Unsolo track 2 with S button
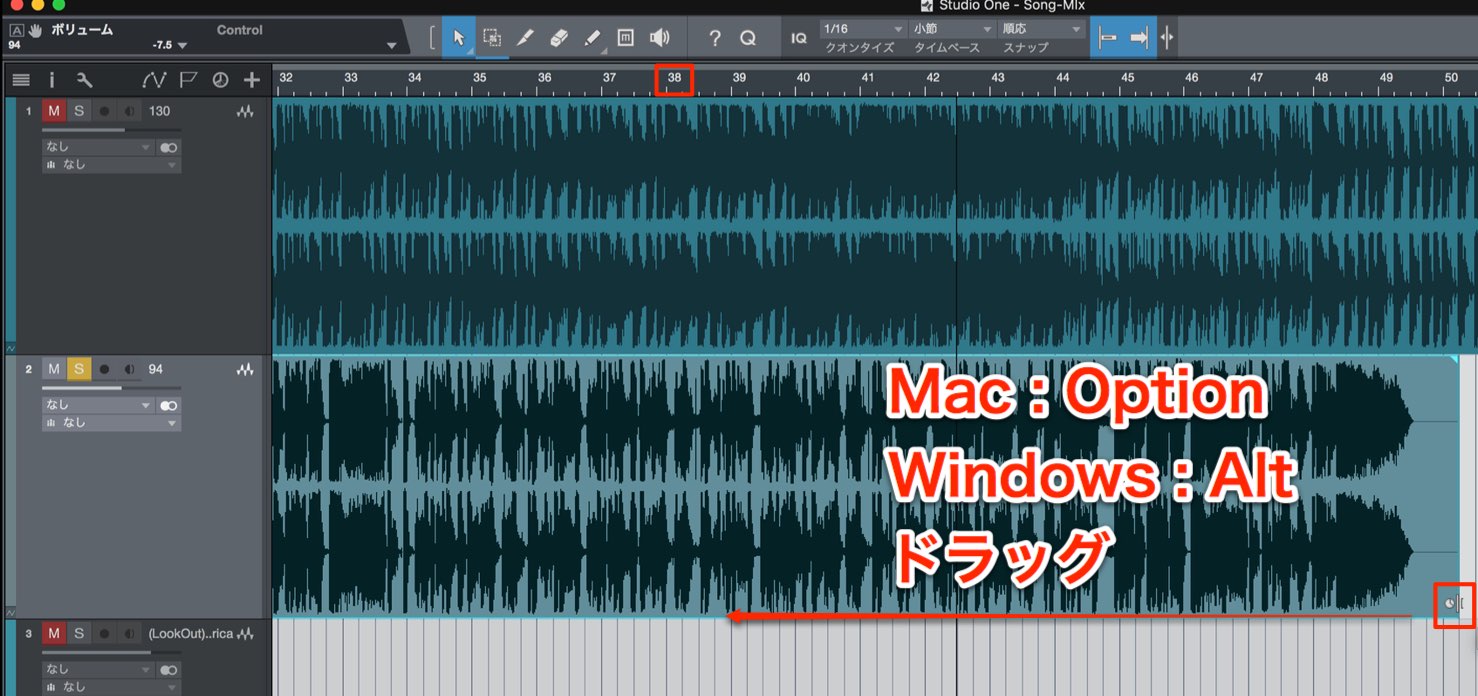 pos(78,369)
